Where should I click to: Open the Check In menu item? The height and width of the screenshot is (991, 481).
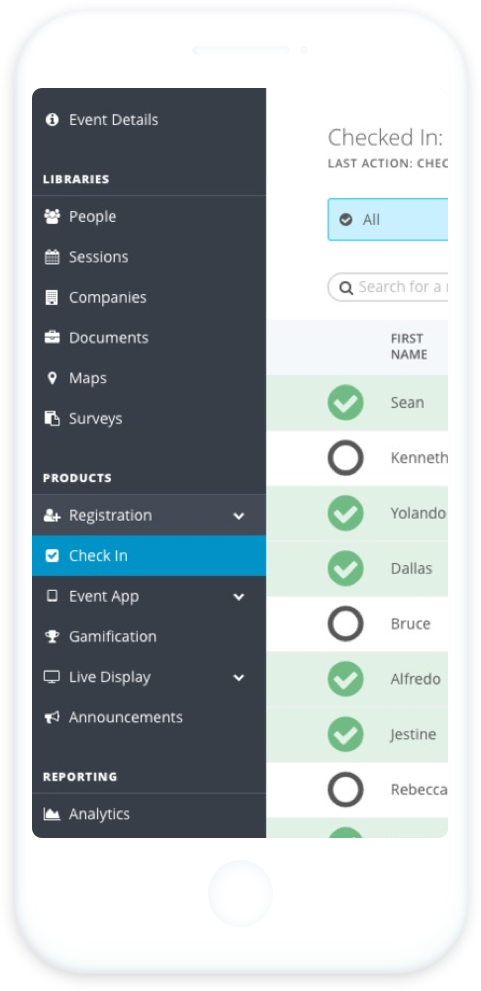149,556
